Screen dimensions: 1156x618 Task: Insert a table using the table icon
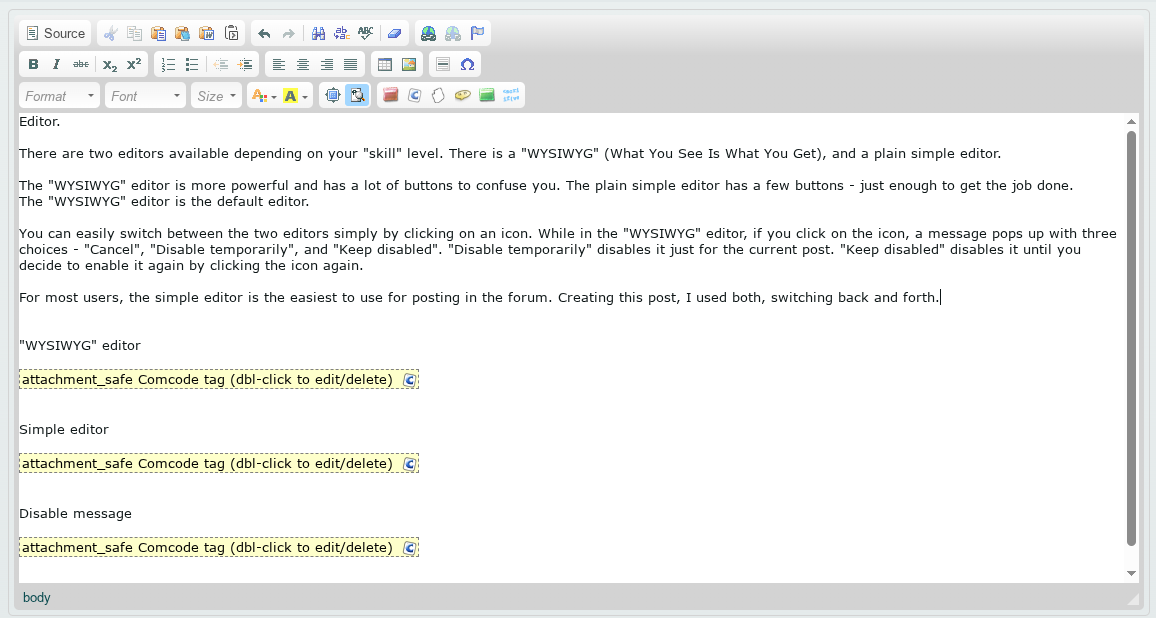click(x=384, y=65)
